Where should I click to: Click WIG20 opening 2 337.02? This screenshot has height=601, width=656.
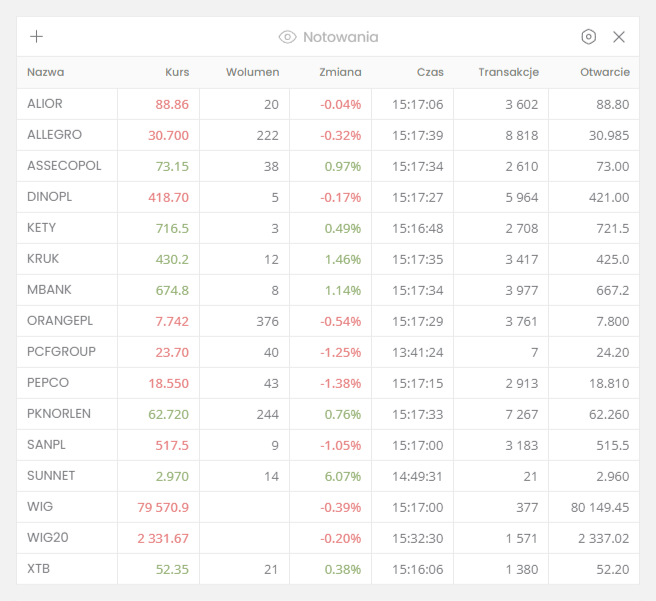click(x=604, y=538)
